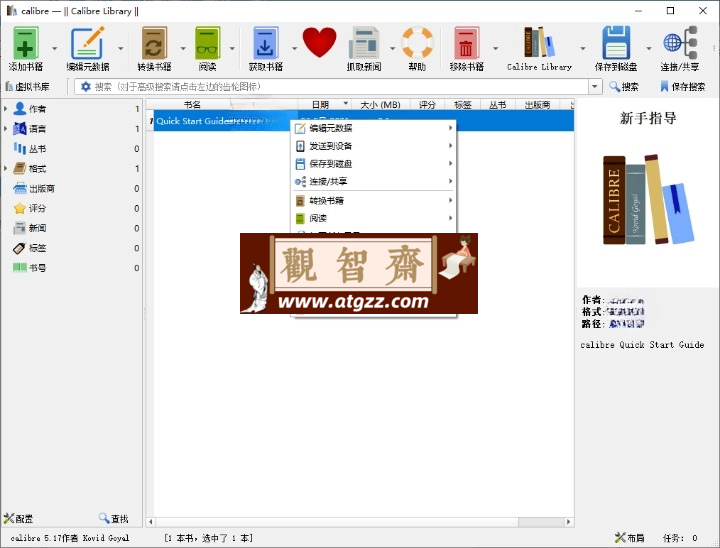Click the Convert books (转换书籍) icon

pos(154,43)
